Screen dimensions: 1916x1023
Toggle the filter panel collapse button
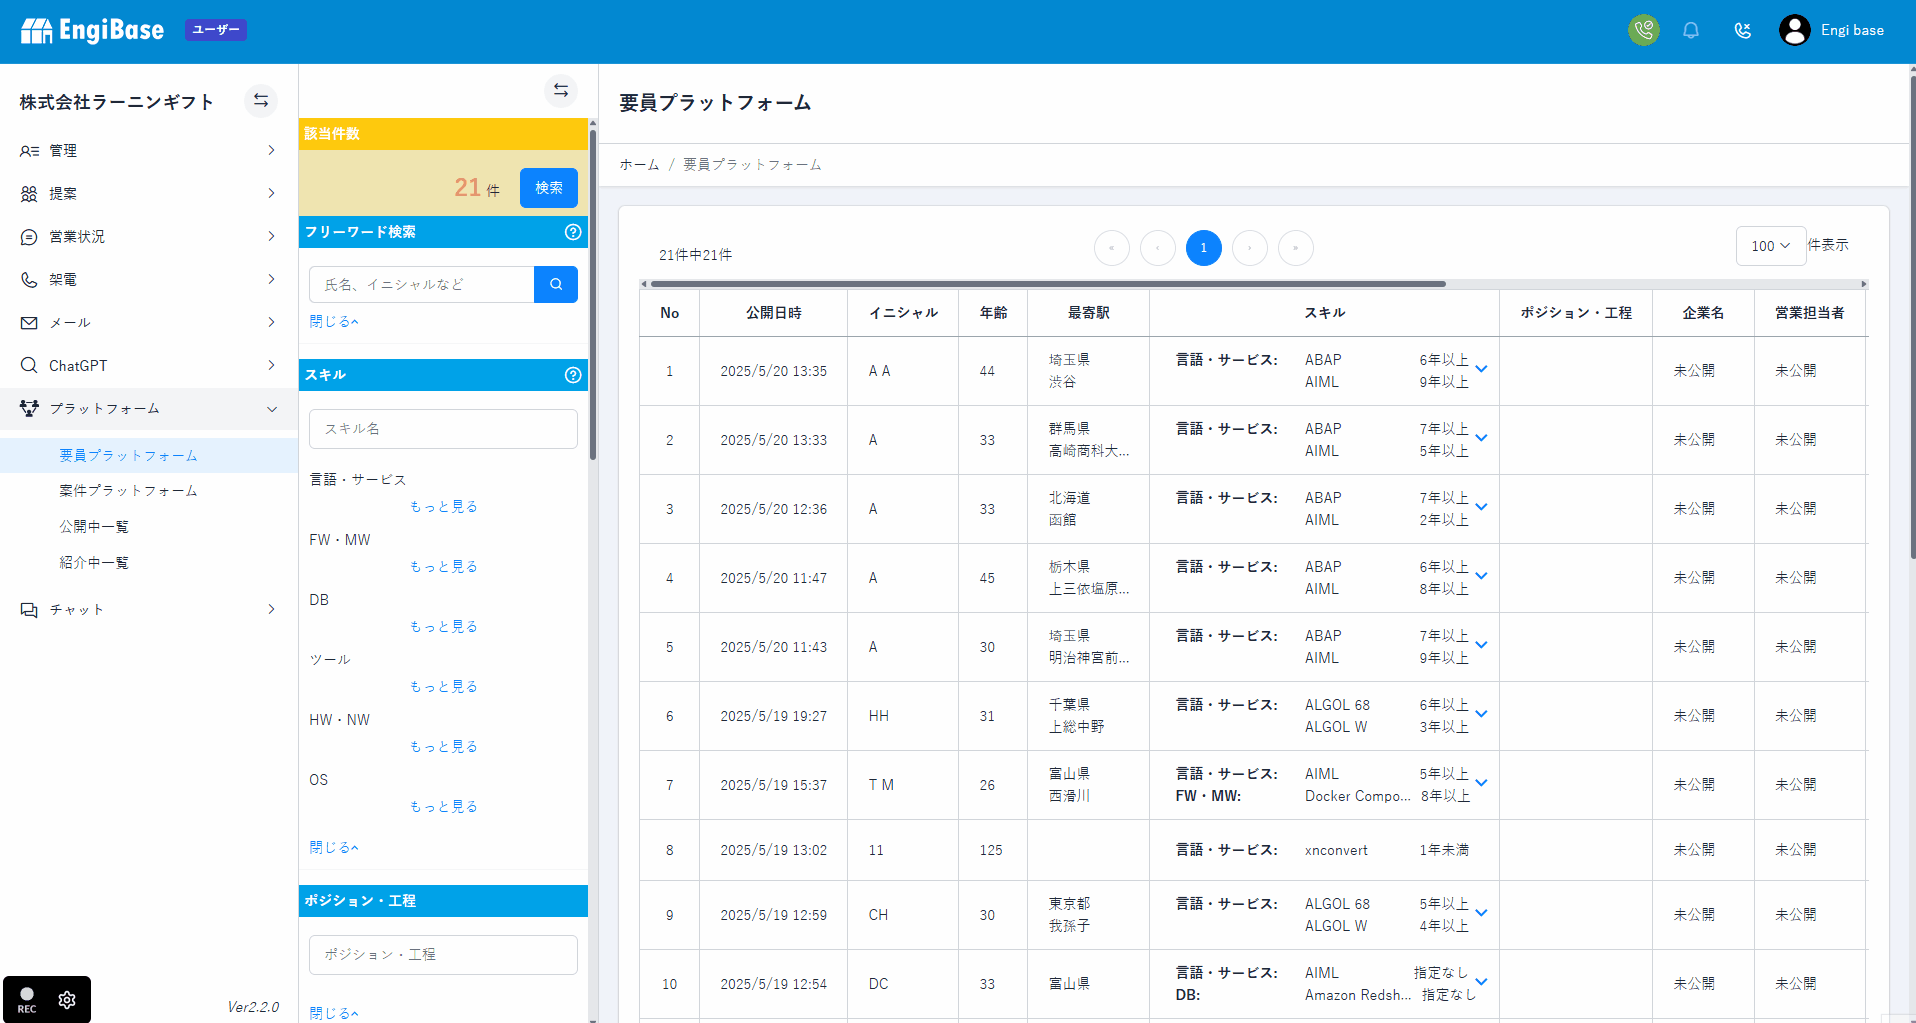click(561, 90)
